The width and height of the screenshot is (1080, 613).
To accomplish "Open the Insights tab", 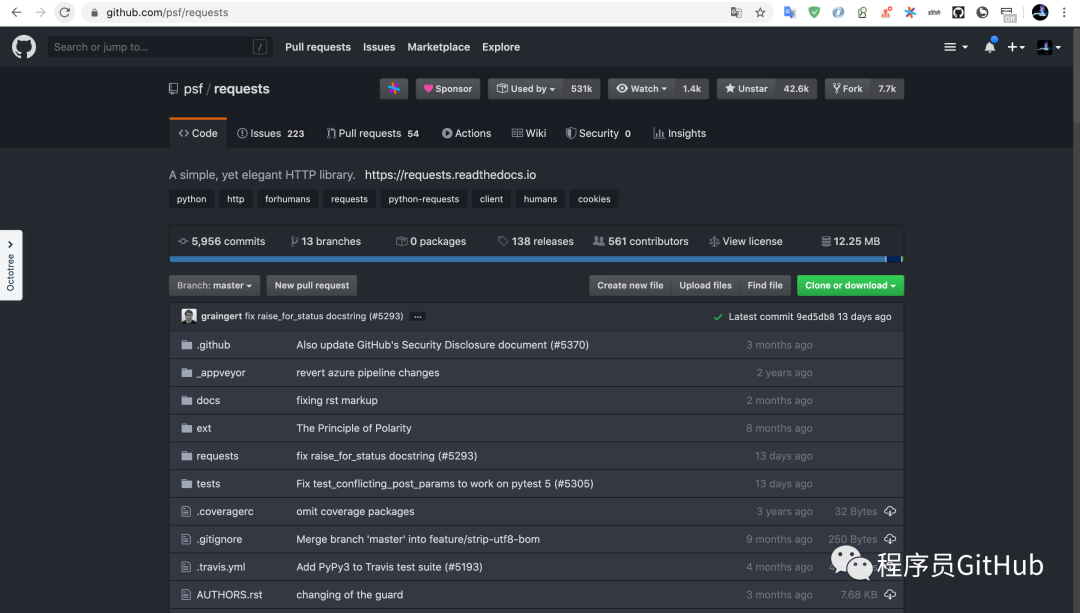I will (679, 134).
